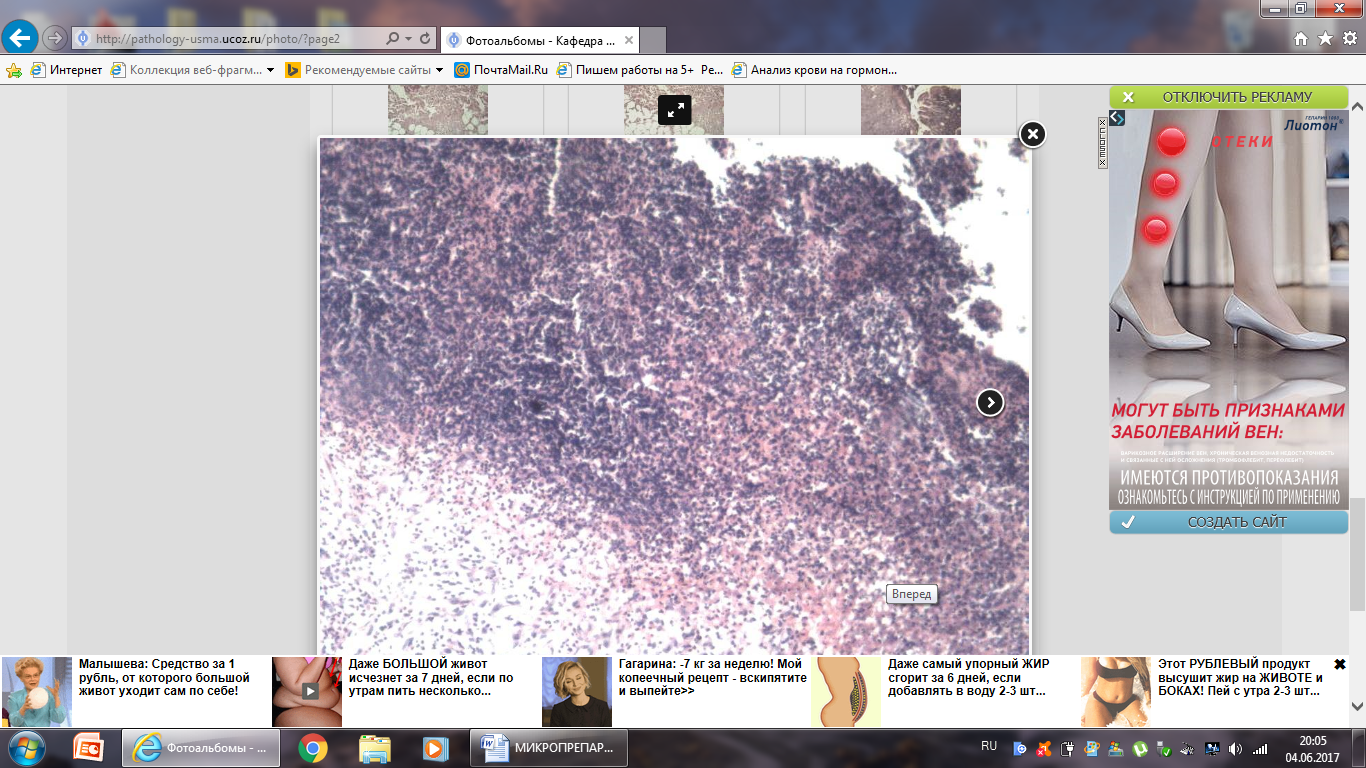Go back using the browser Back arrow
The width and height of the screenshot is (1366, 768).
pyautogui.click(x=21, y=39)
